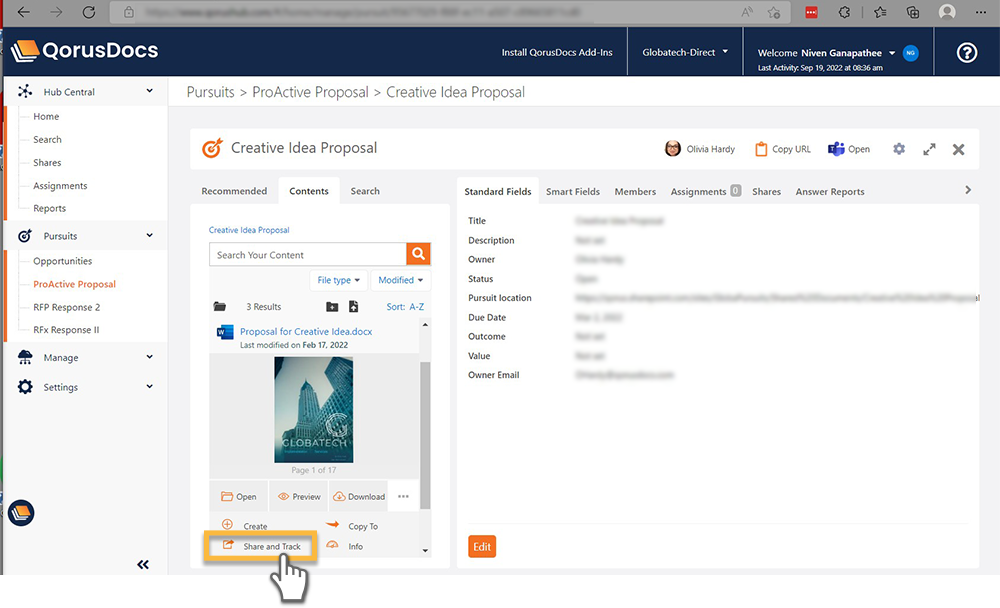Screen dimensions: 1000x608
Task: Go to Opportunities in sidebar
Action: coord(62,261)
